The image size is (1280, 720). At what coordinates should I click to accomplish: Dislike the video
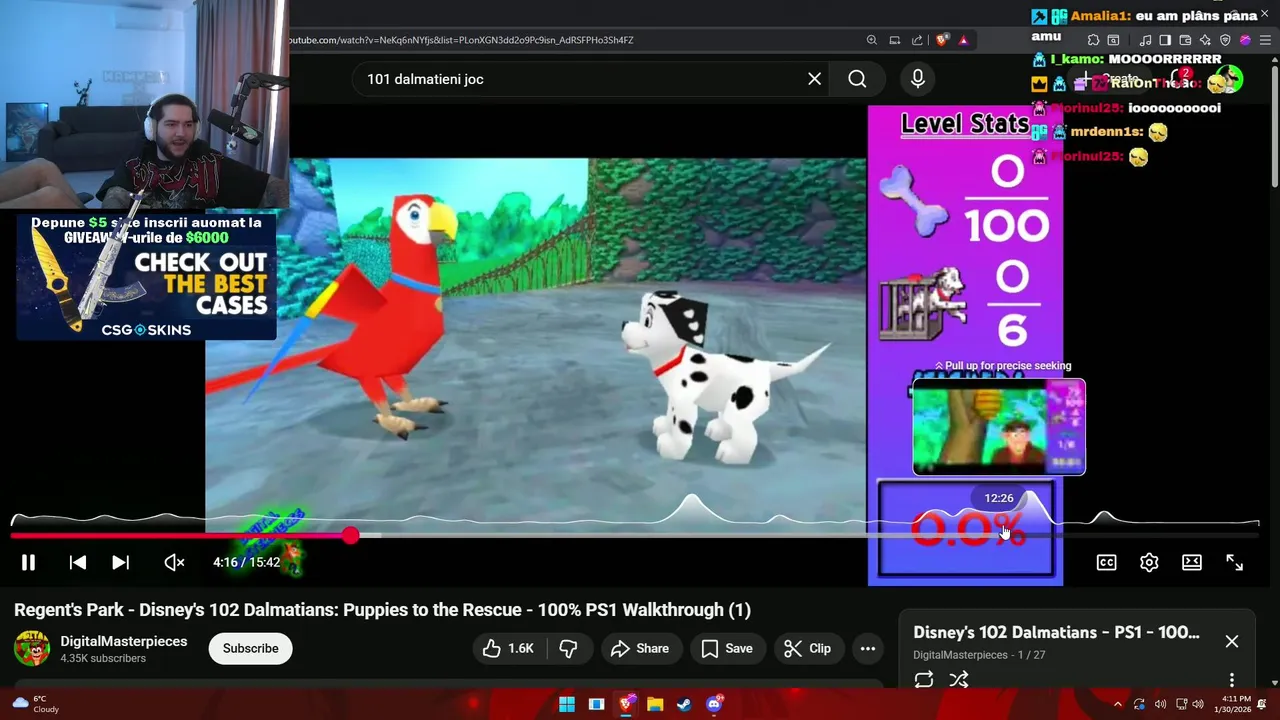(x=568, y=648)
